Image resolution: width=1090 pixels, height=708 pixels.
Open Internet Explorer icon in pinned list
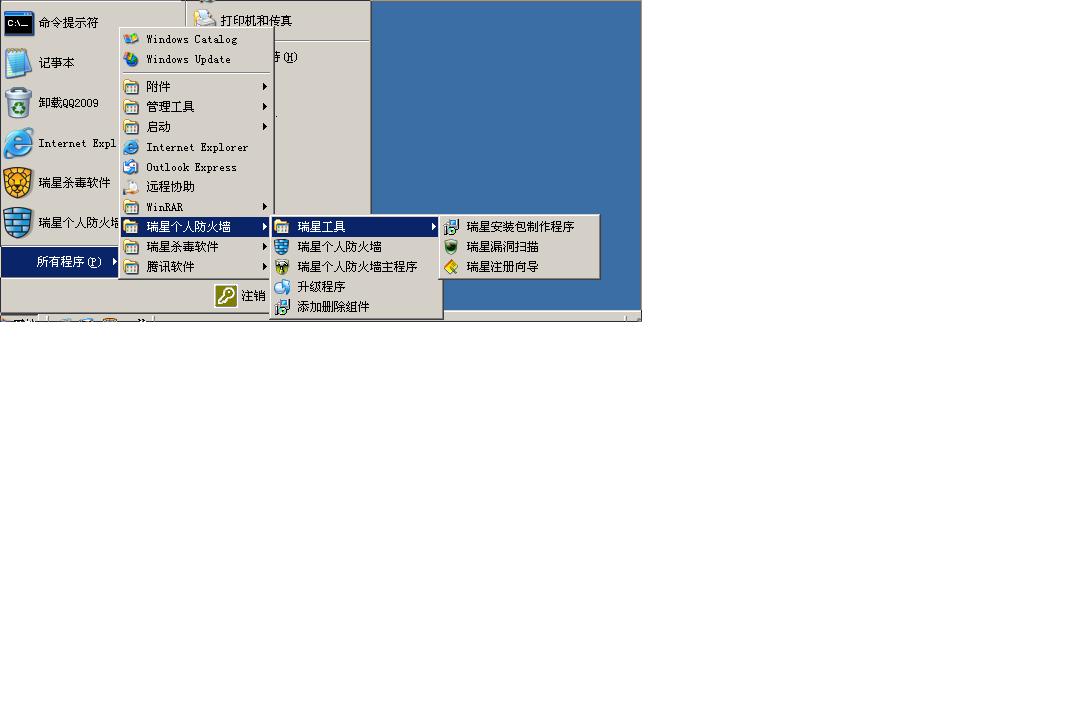pos(18,143)
